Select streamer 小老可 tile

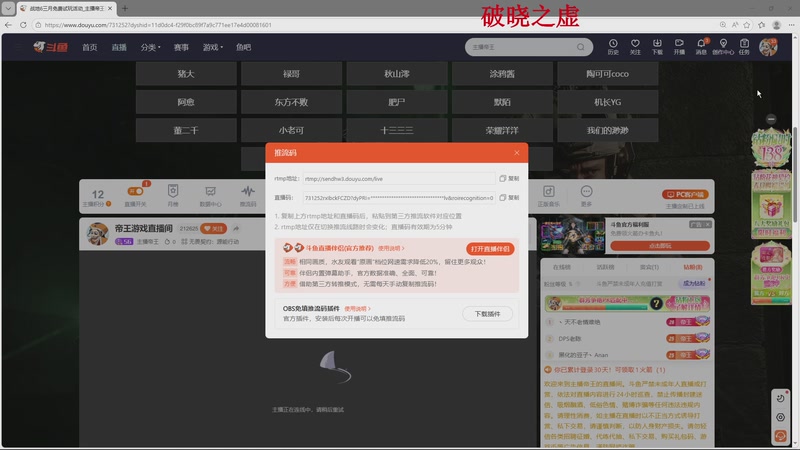click(x=291, y=130)
